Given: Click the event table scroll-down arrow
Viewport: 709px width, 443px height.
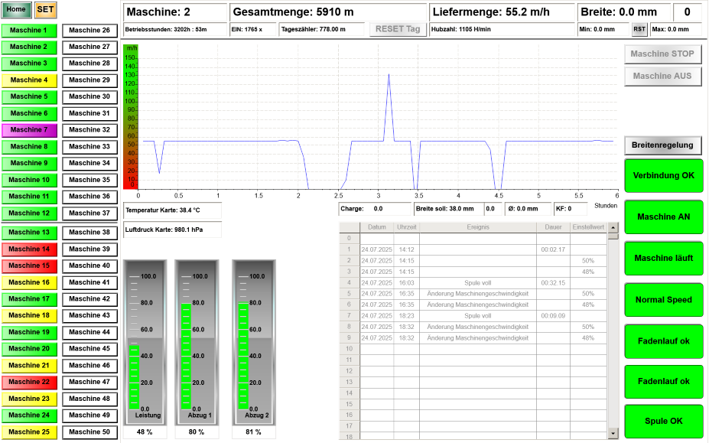Looking at the screenshot, I should coord(613,436).
